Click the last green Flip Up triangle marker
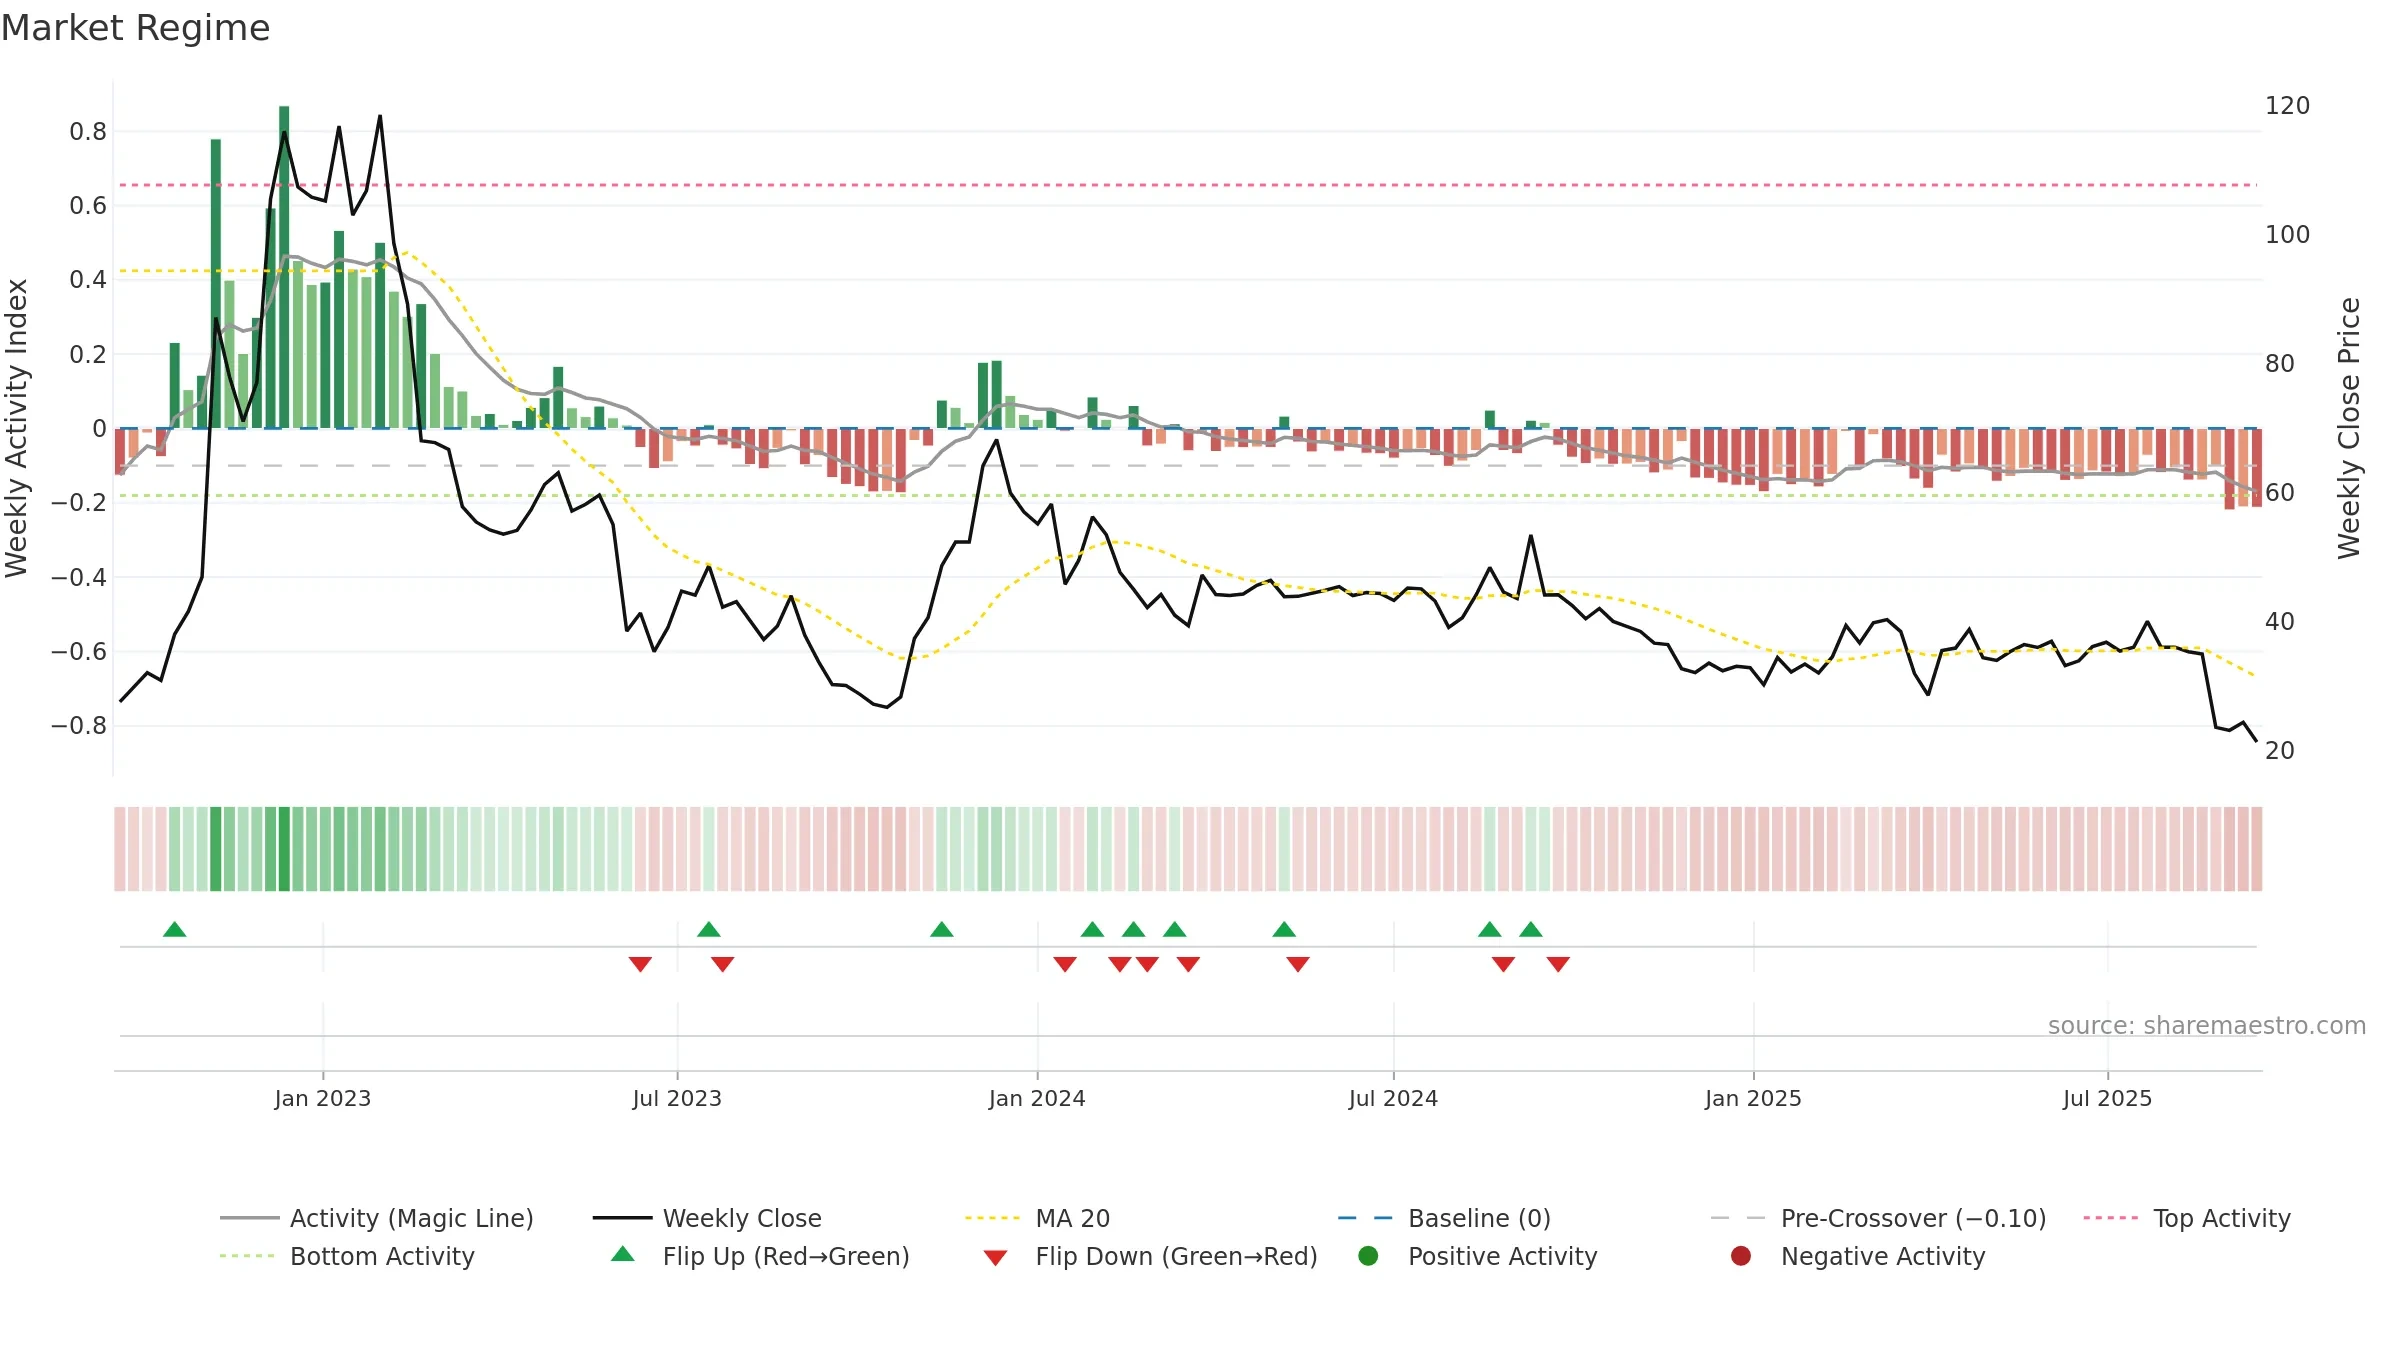The width and height of the screenshot is (2400, 1350). (1531, 929)
